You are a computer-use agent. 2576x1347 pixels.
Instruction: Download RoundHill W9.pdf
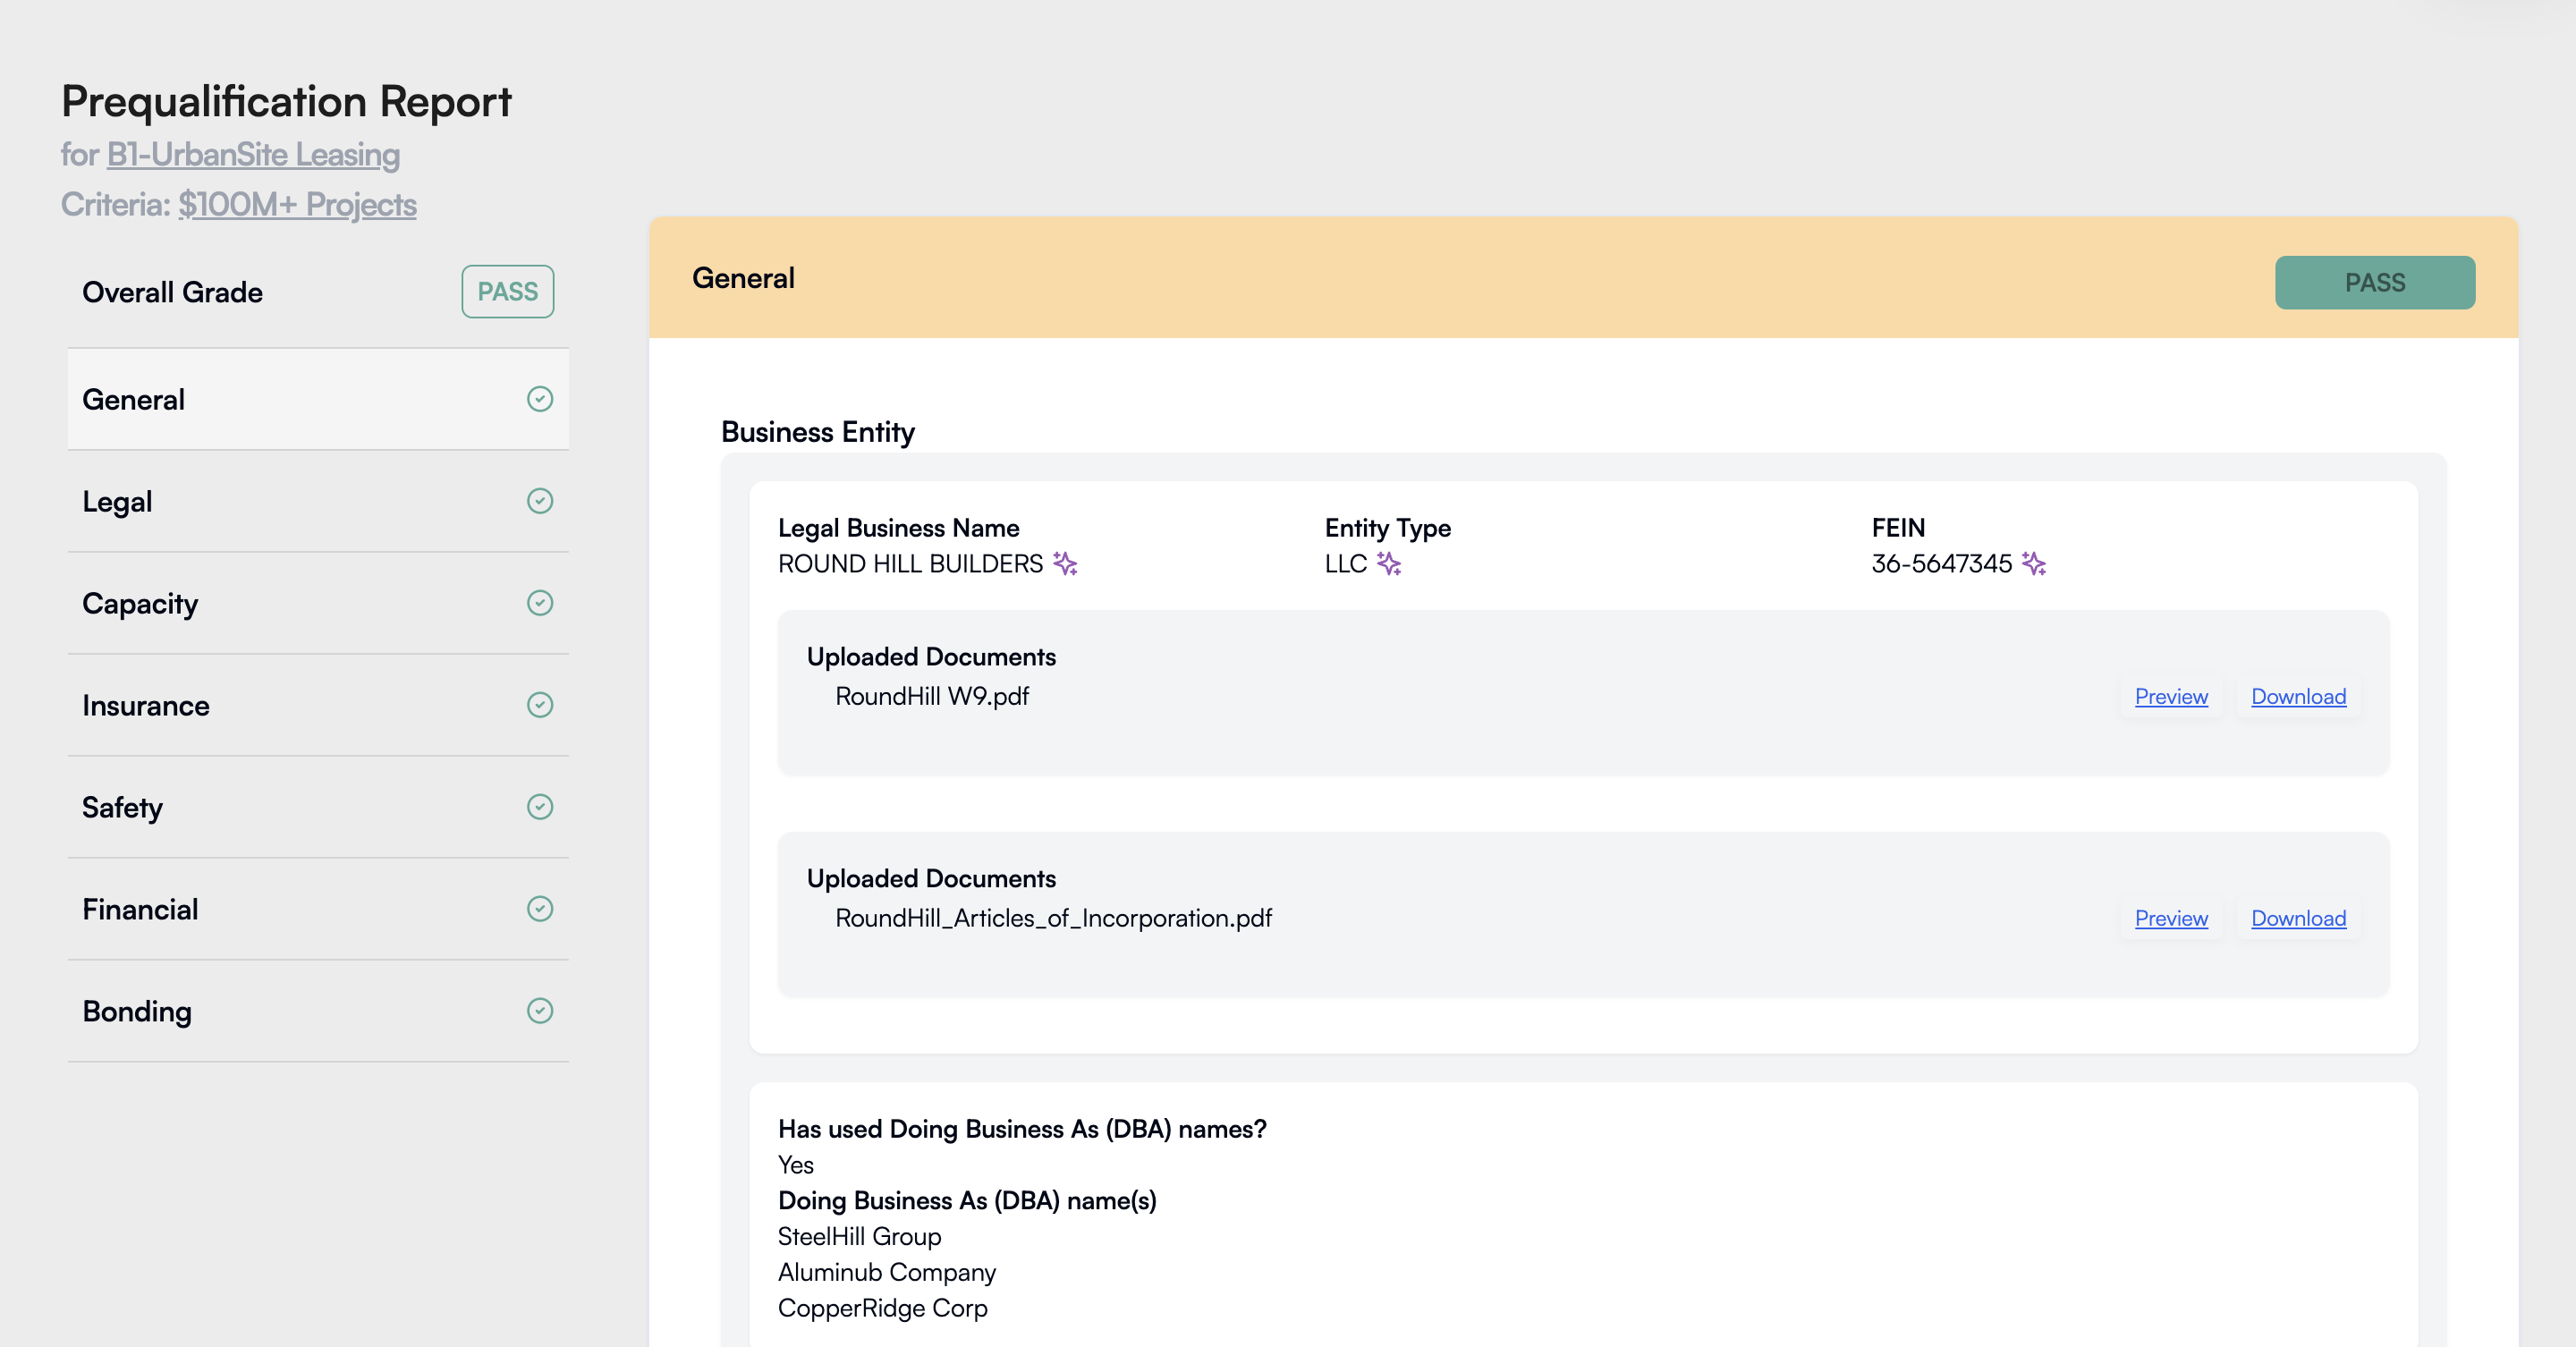[x=2298, y=696]
